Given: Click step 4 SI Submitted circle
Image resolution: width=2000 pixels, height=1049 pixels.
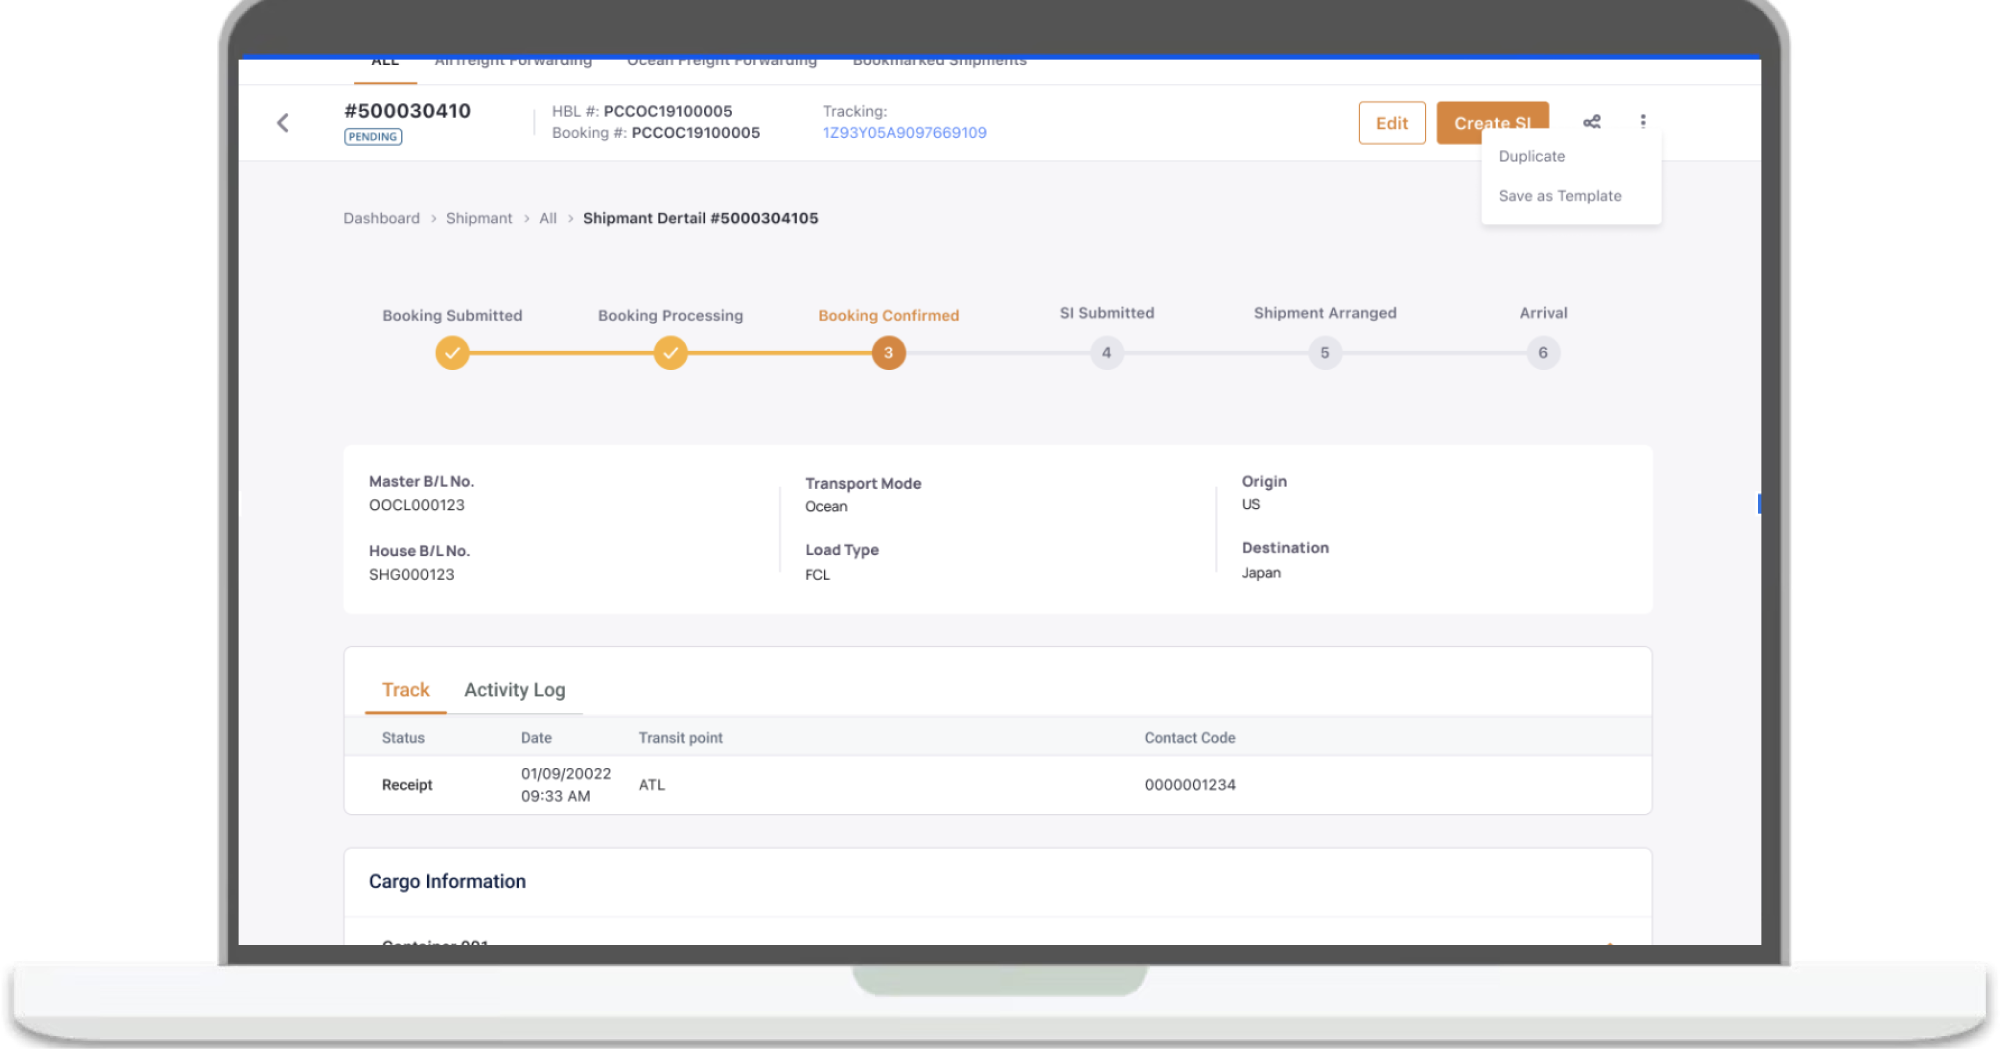Looking at the screenshot, I should [x=1106, y=353].
